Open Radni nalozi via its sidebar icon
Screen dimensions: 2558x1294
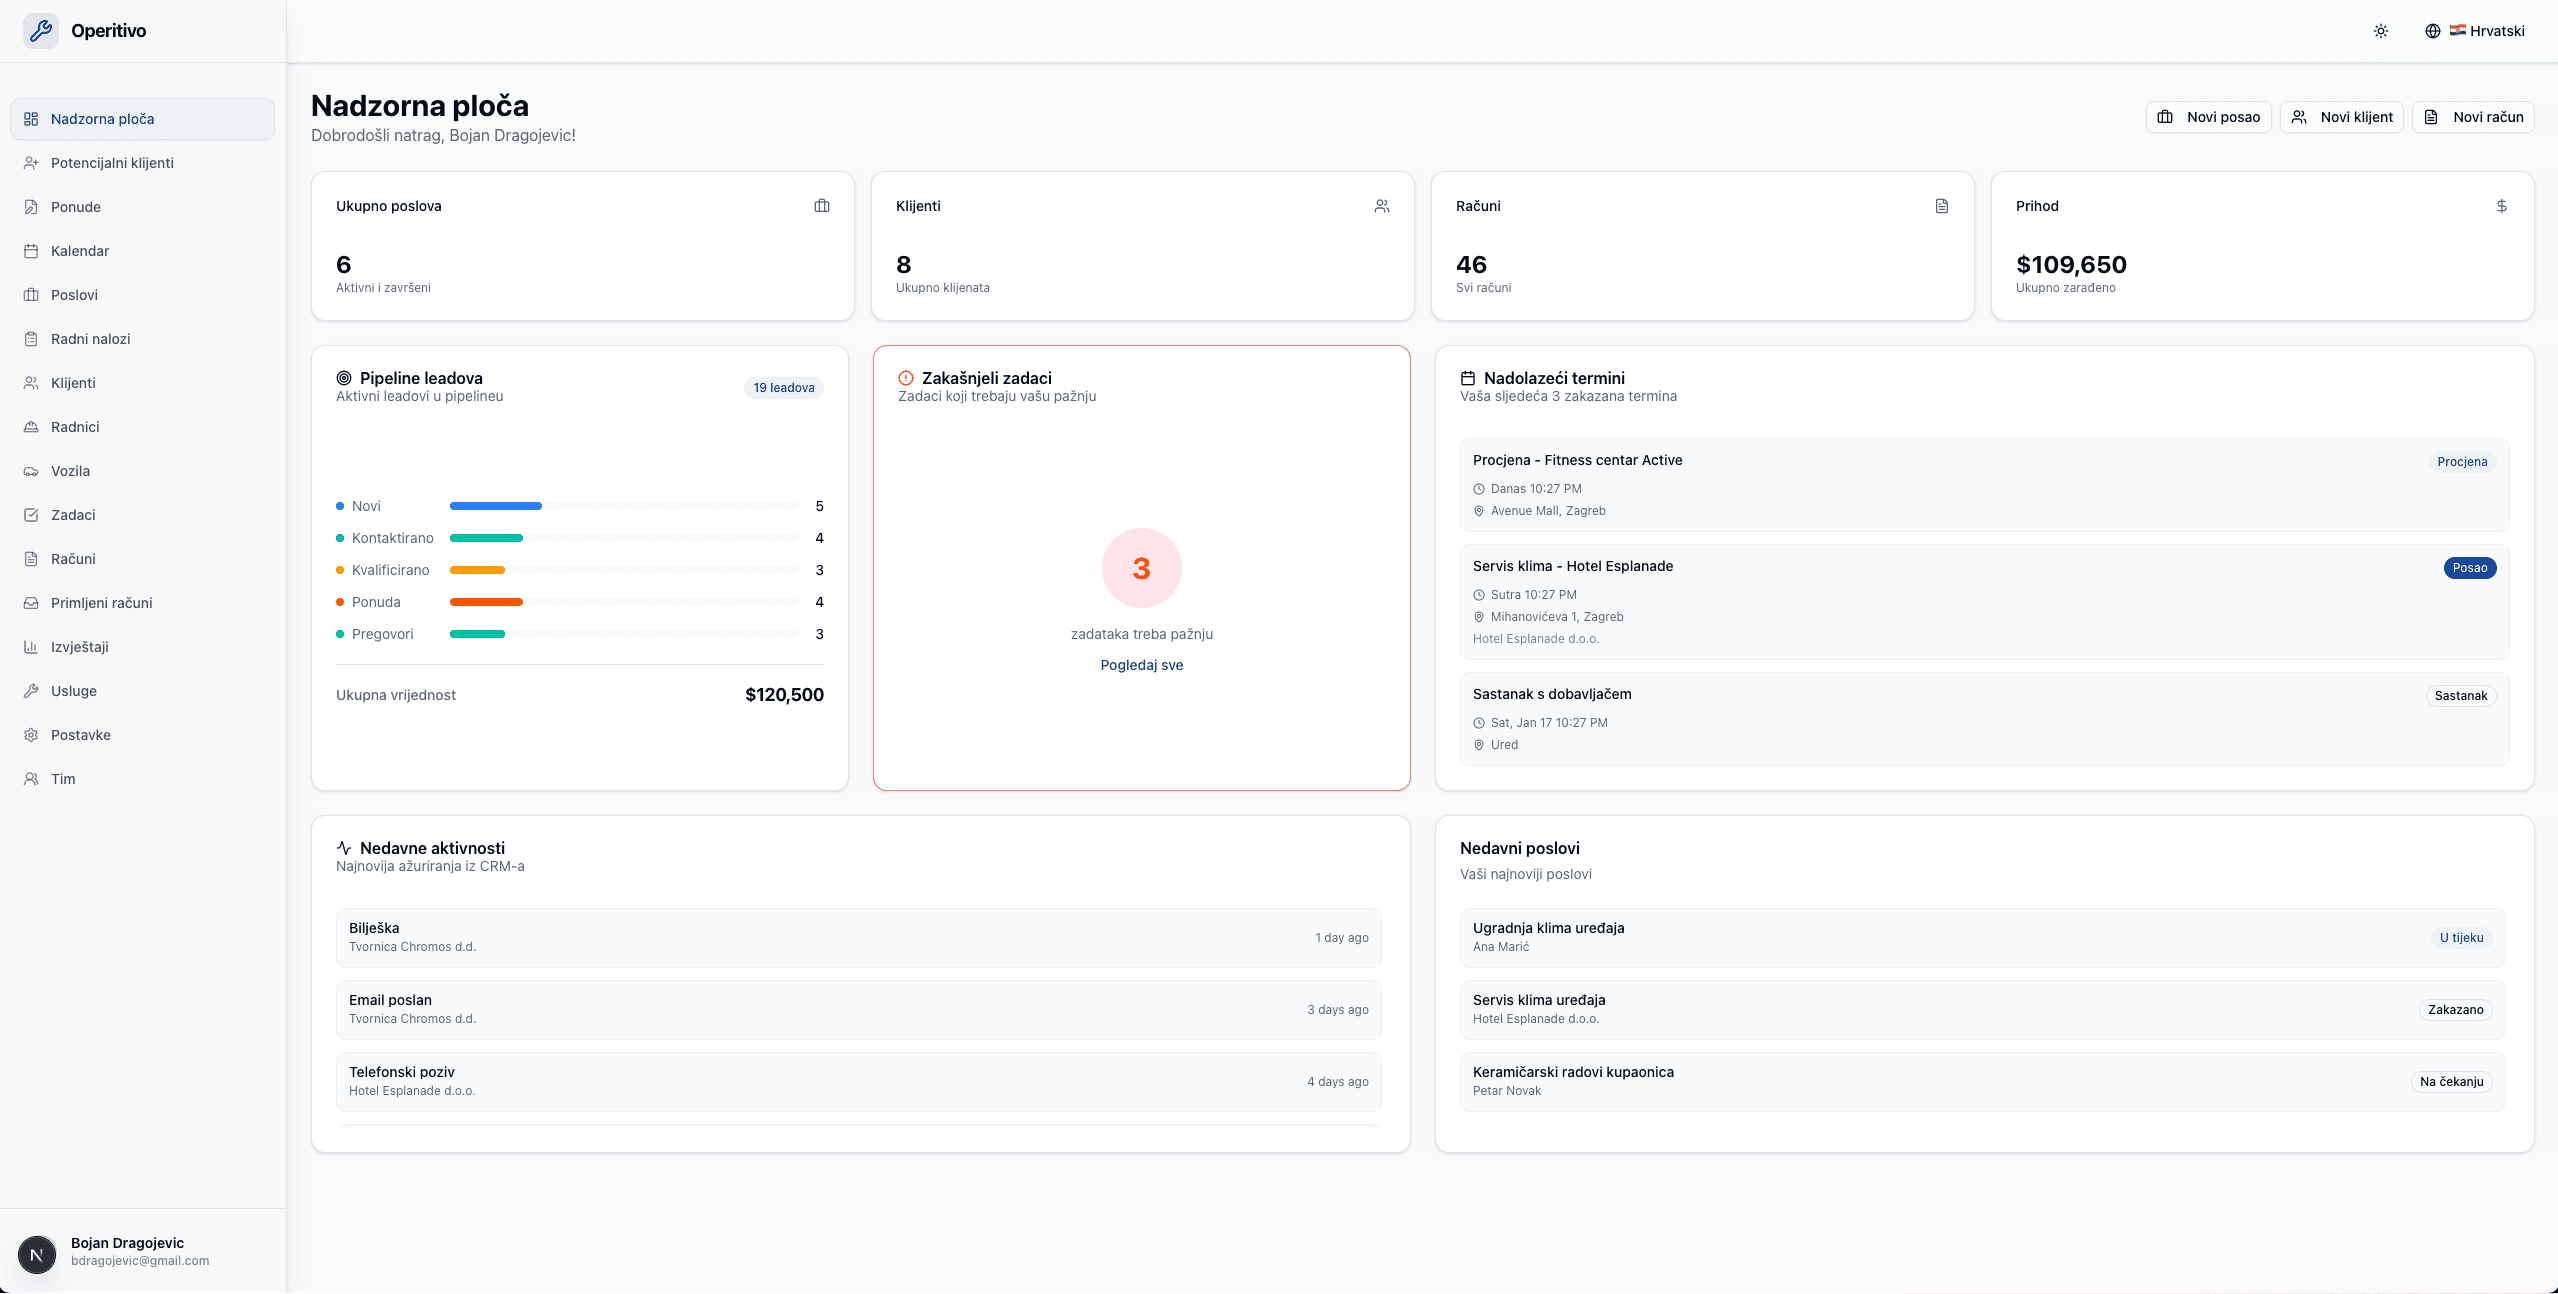click(x=31, y=338)
